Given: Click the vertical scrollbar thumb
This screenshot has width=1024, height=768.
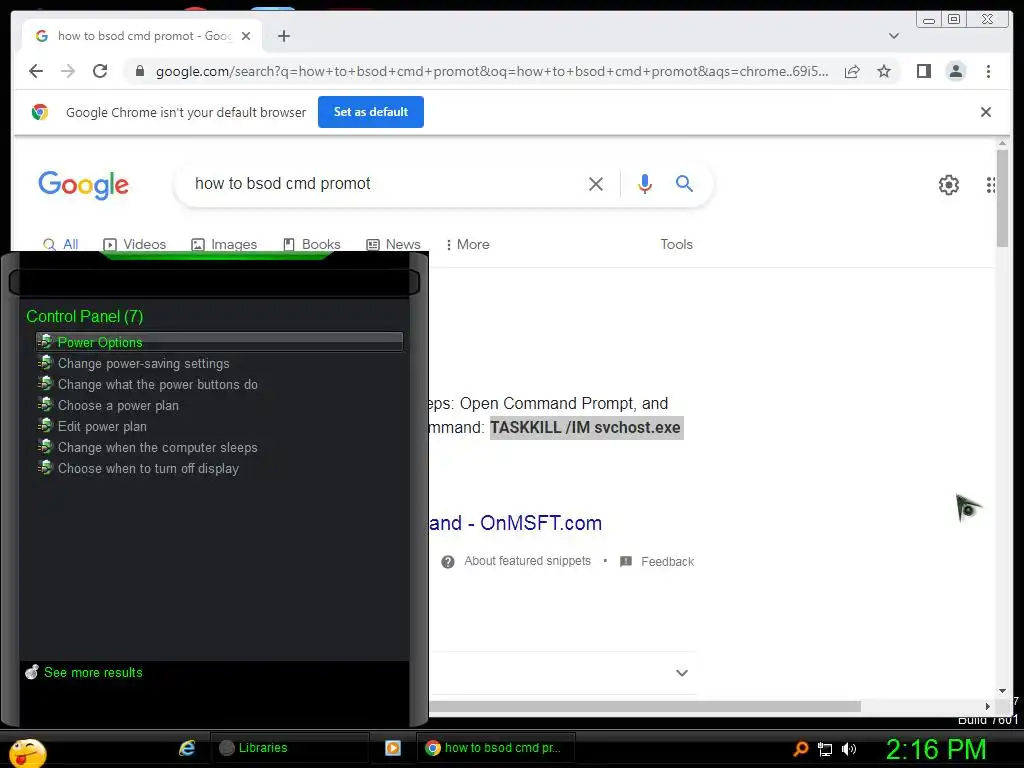Looking at the screenshot, I should tap(1002, 199).
